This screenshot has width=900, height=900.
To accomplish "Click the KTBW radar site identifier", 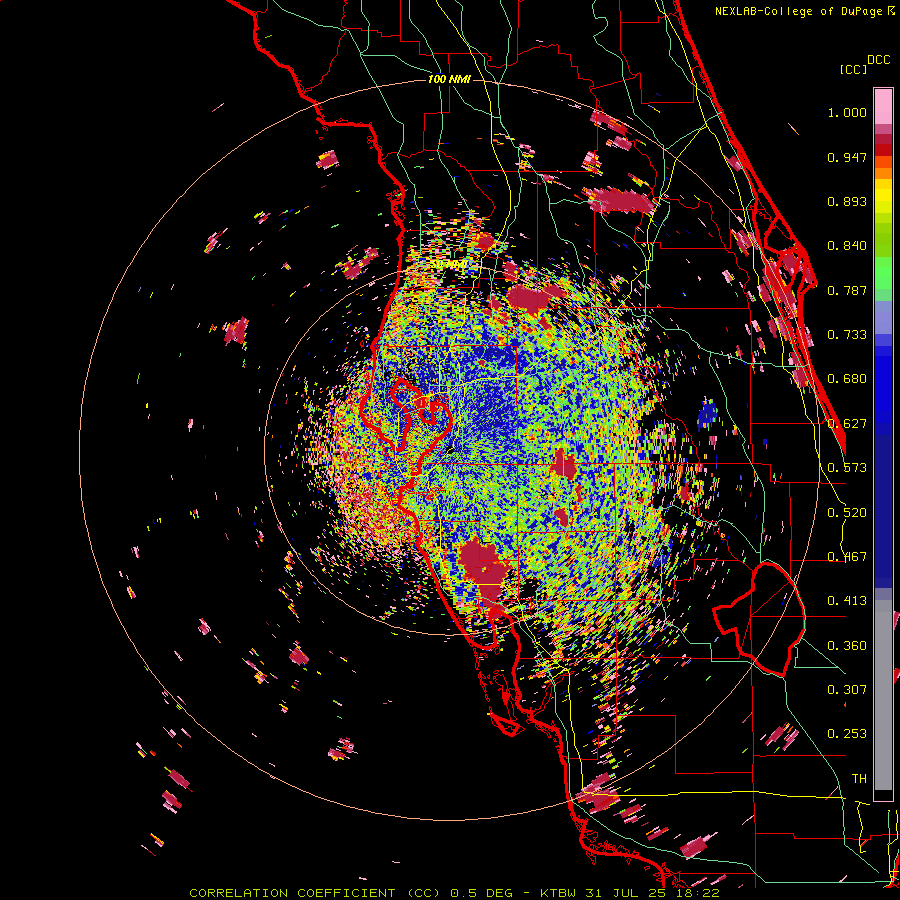I will [560, 893].
